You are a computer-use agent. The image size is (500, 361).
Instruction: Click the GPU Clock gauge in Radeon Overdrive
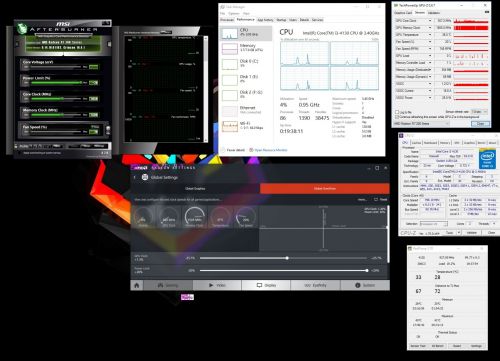(x=169, y=217)
